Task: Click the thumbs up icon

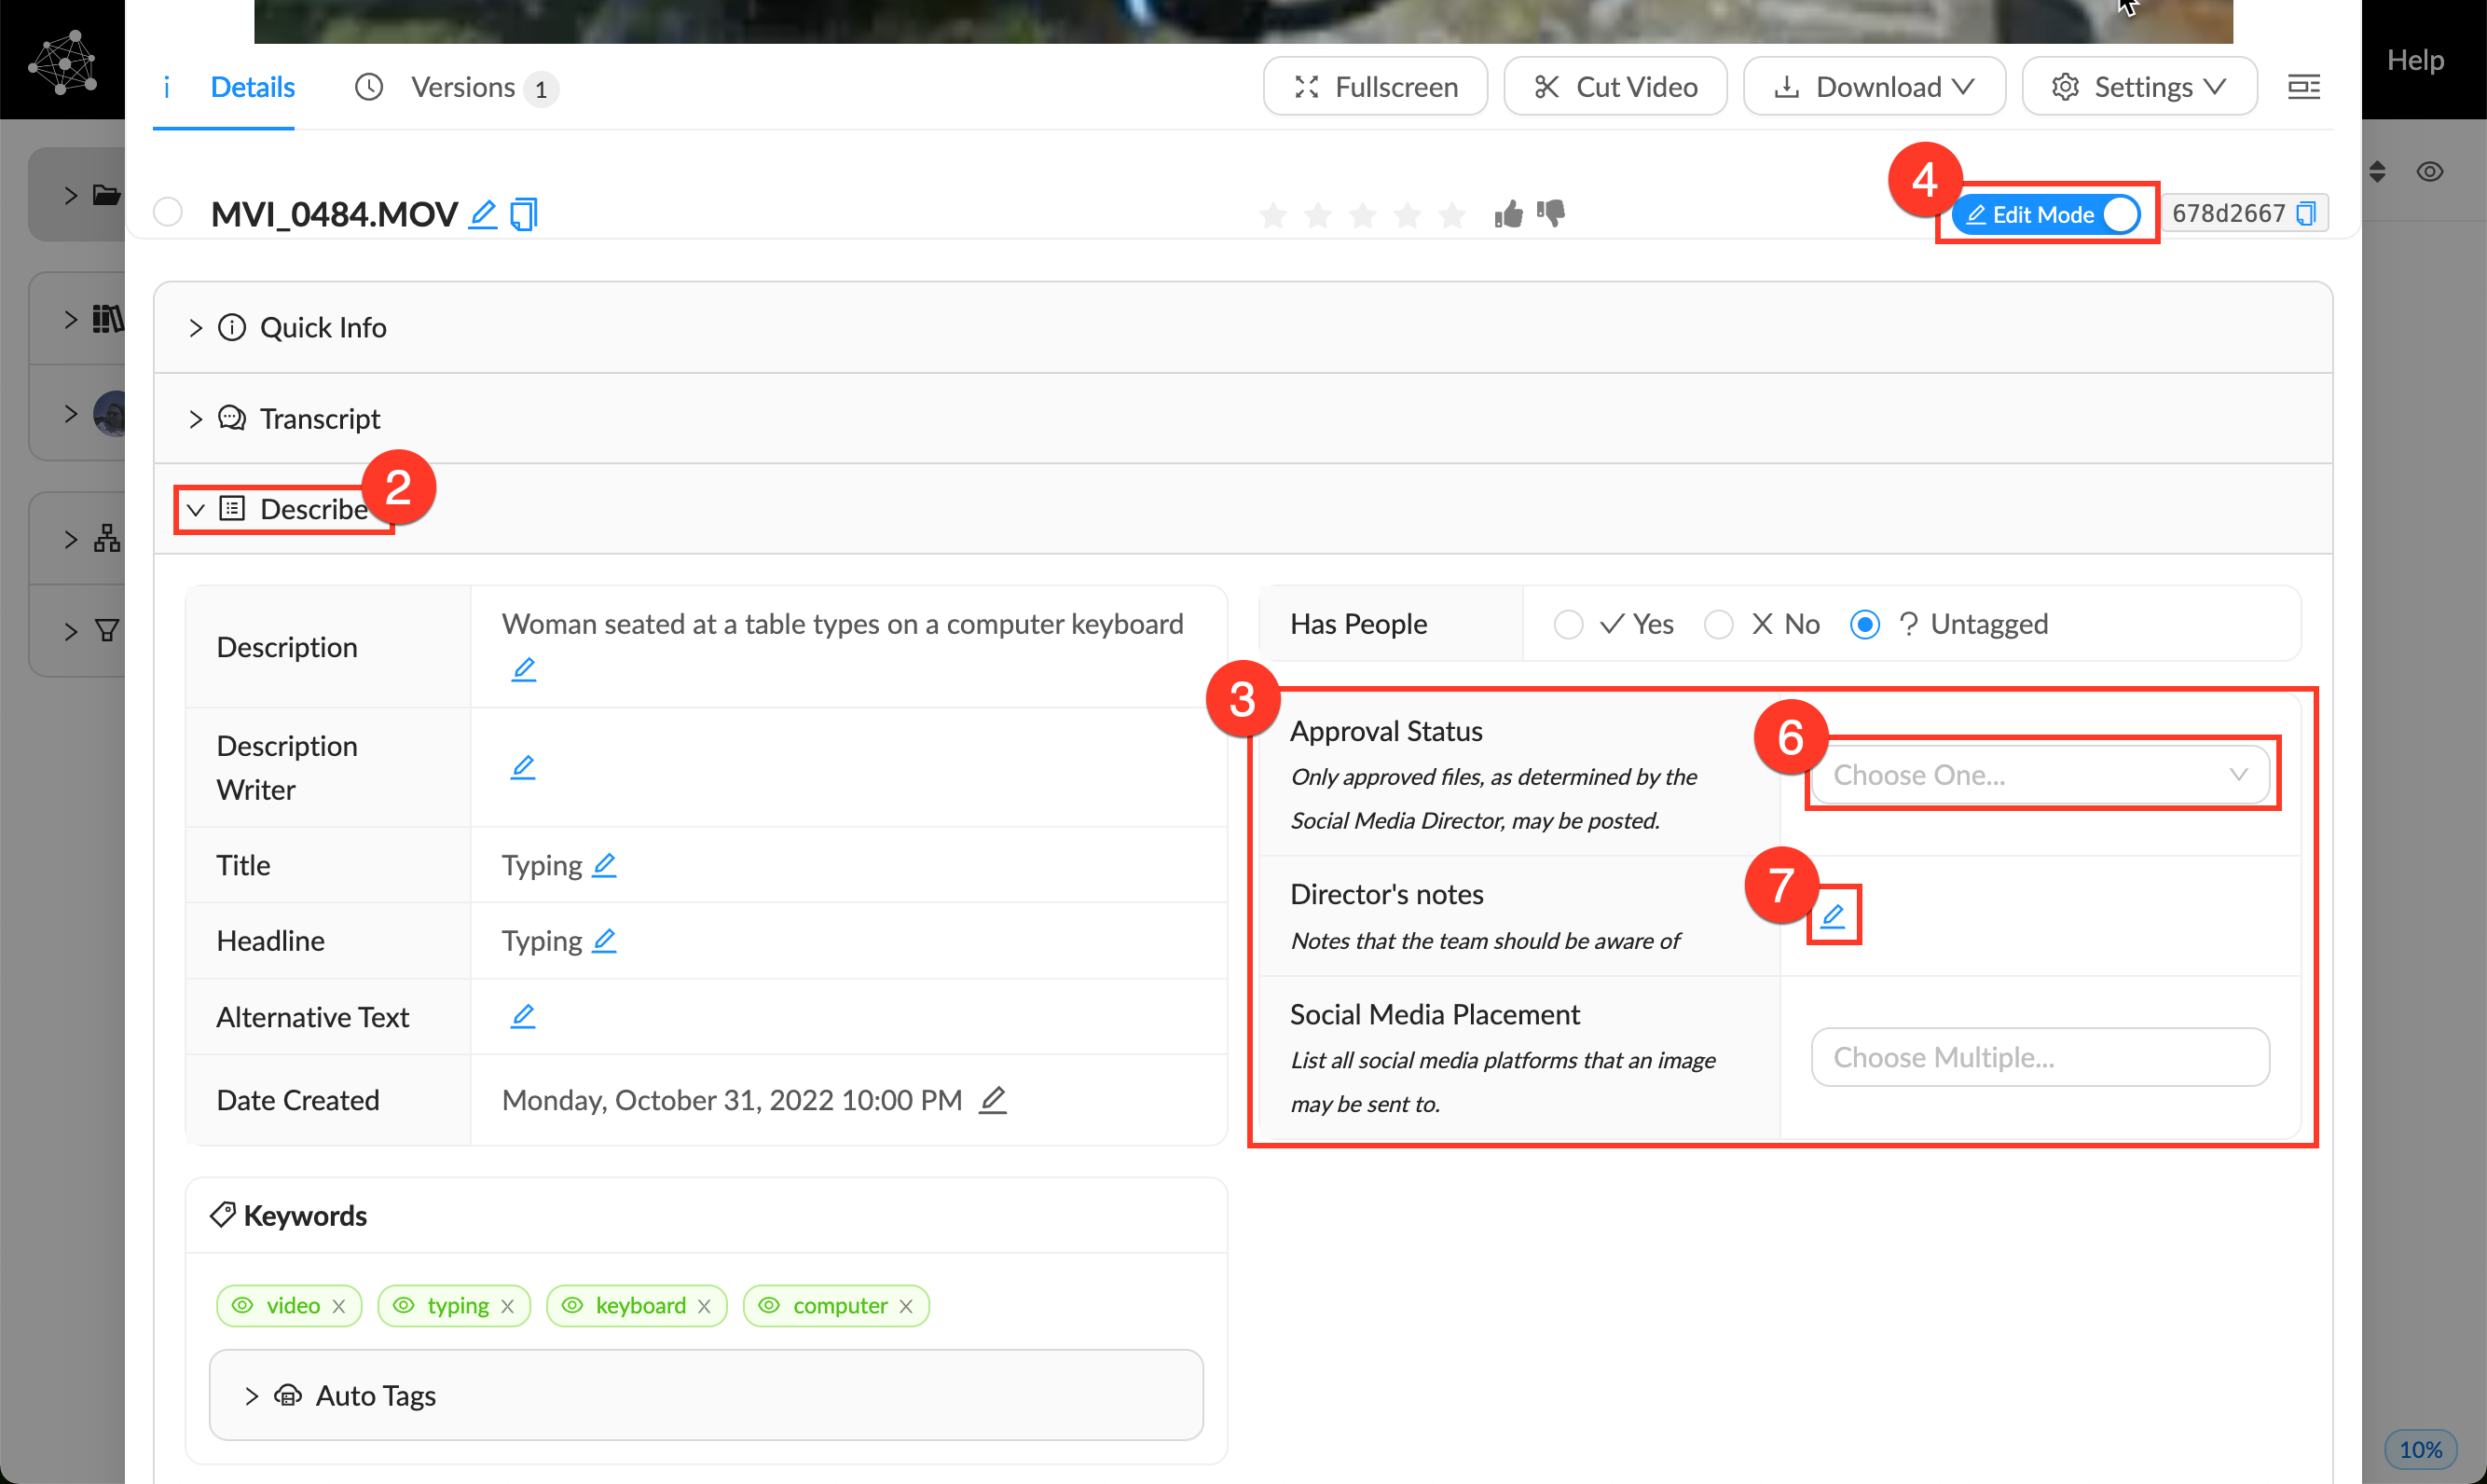Action: click(x=1508, y=214)
